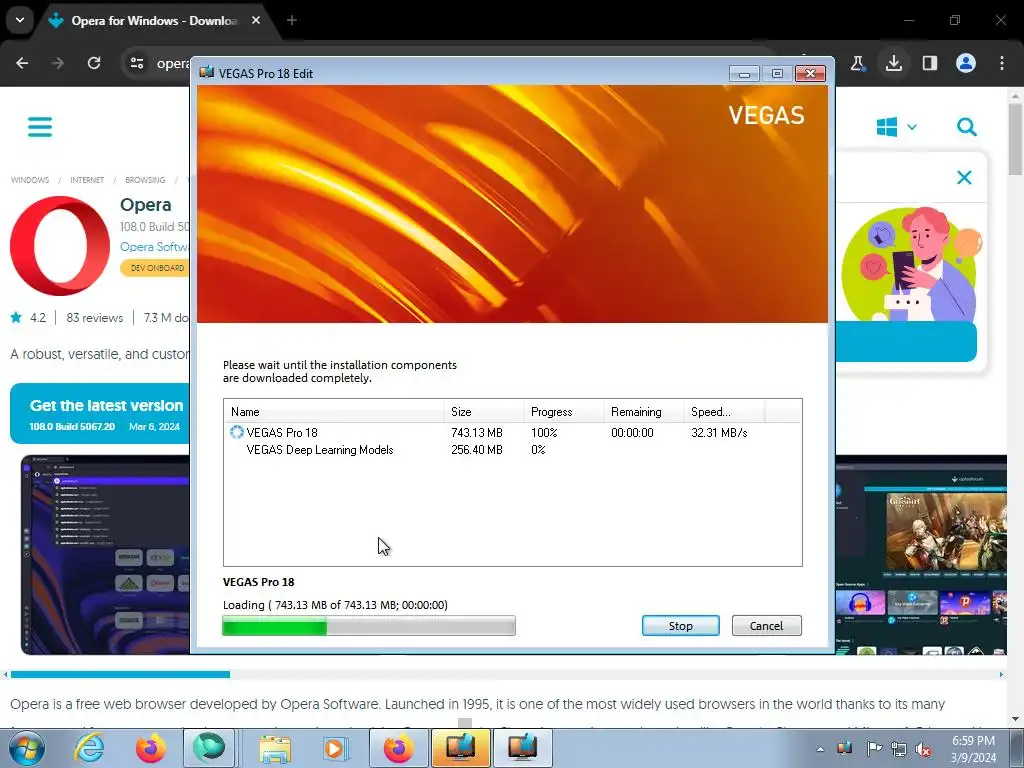
Task: Open Chrome downloads panel
Action: 894,63
